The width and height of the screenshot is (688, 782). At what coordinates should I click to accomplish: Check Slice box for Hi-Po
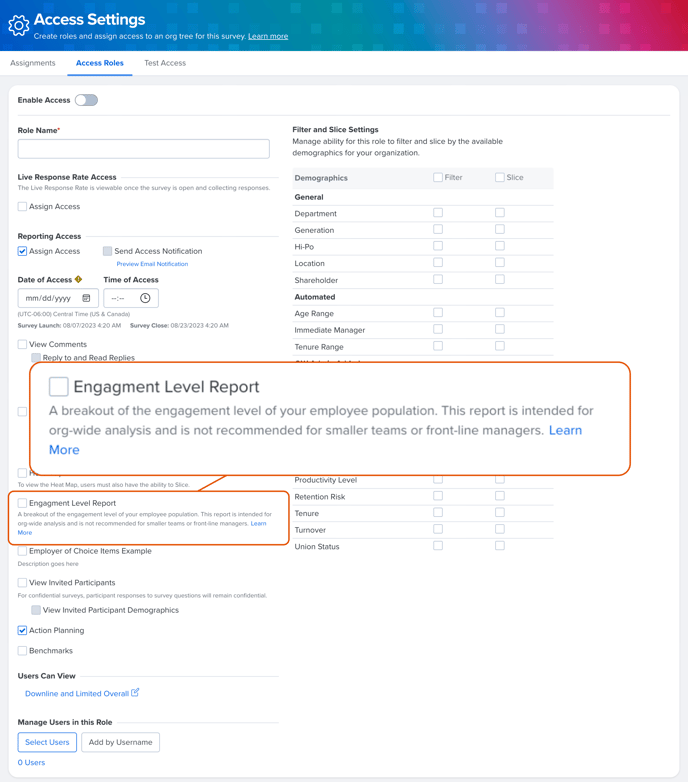tap(500, 246)
